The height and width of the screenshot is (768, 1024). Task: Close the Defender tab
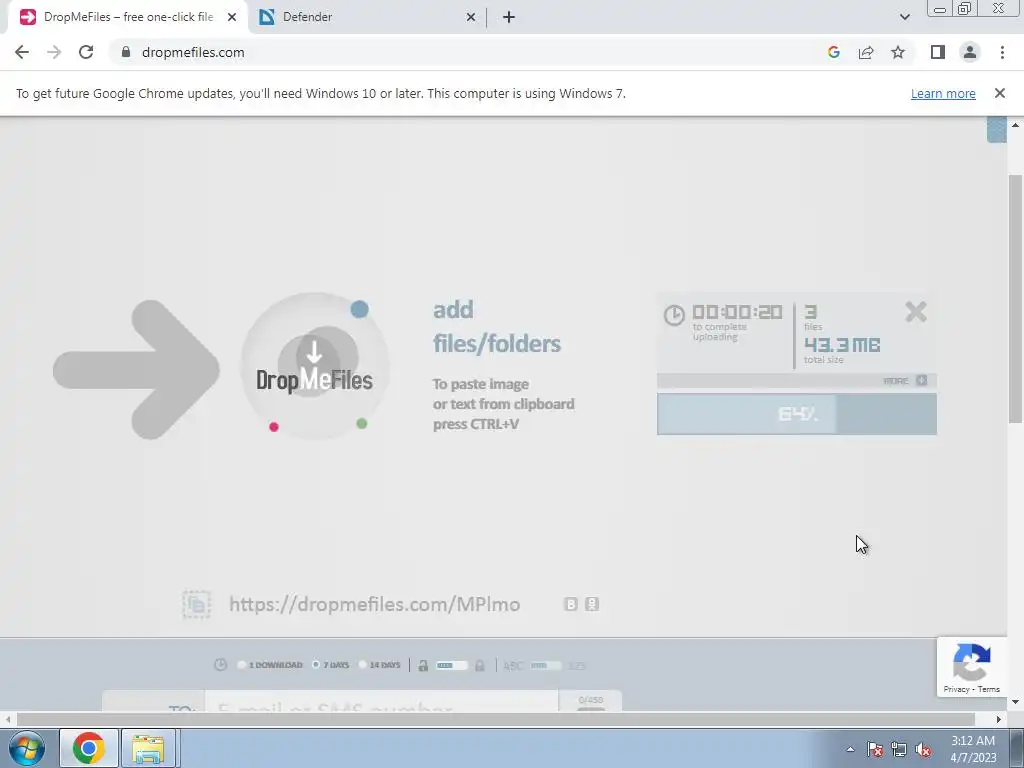(471, 18)
